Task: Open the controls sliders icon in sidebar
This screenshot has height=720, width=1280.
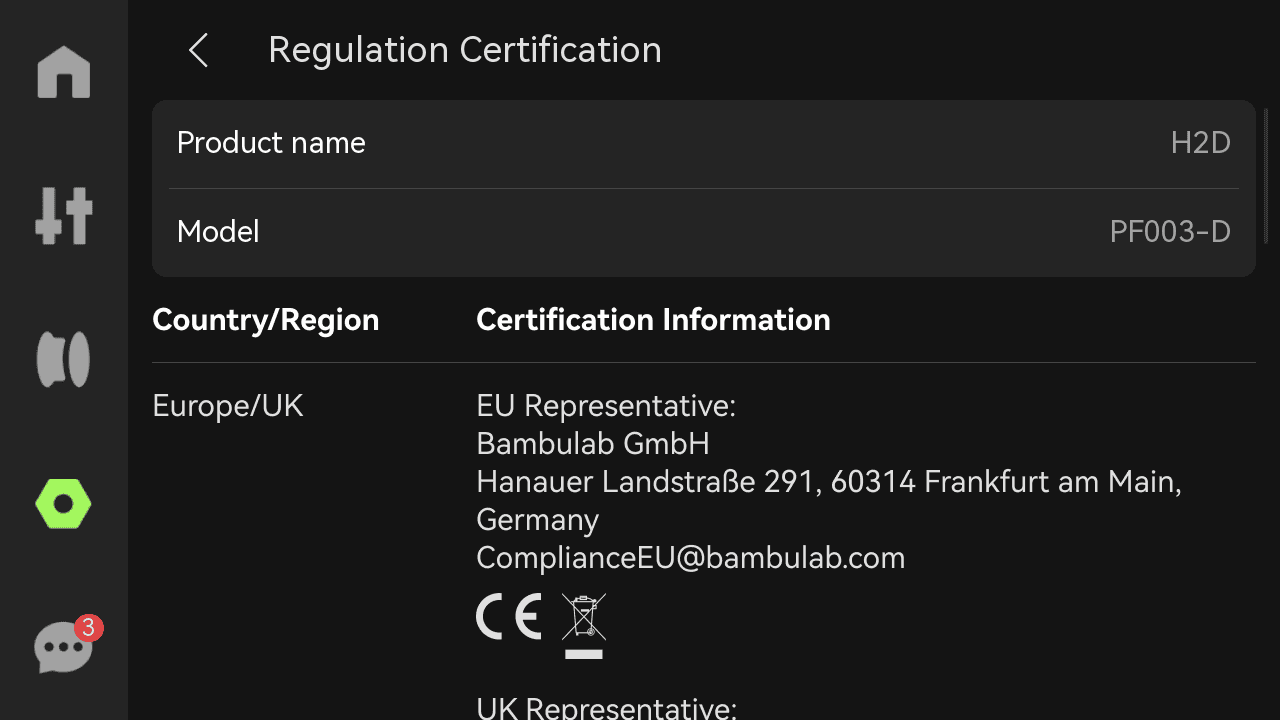Action: coord(64,215)
